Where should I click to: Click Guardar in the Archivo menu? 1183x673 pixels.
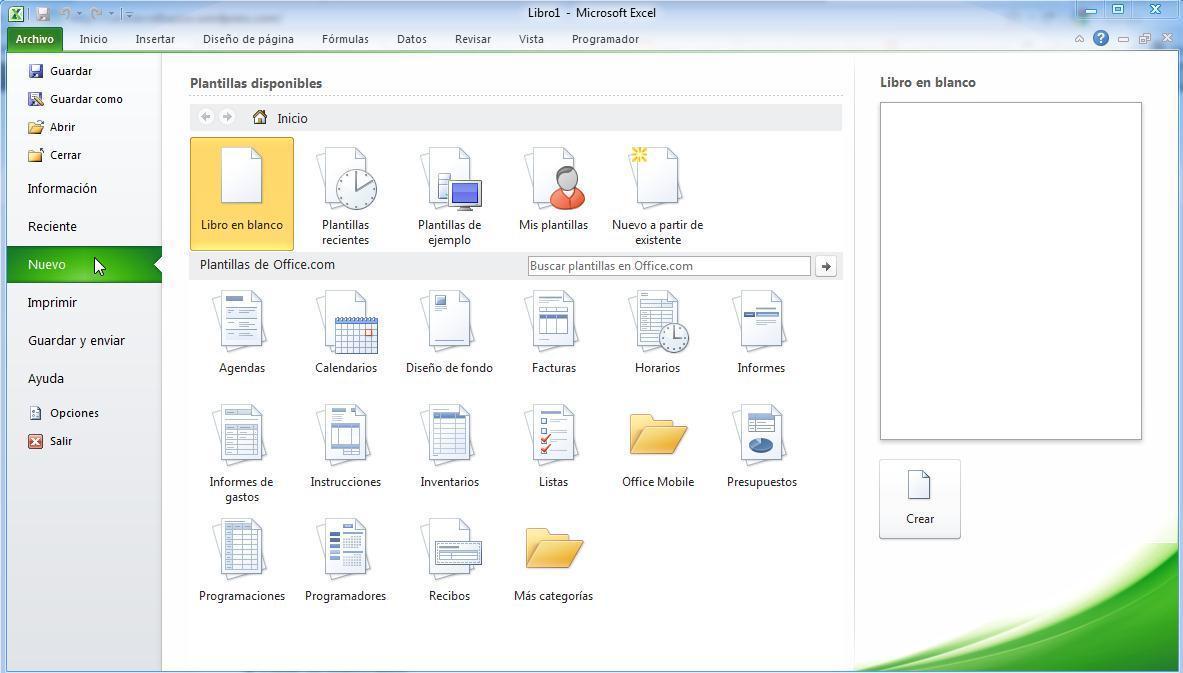pos(60,71)
